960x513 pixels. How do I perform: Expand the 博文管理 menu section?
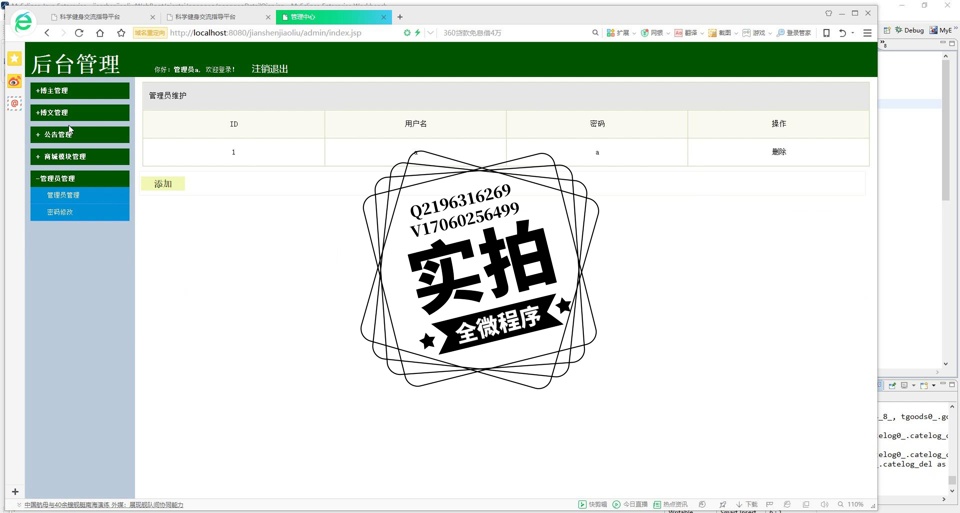tap(80, 113)
